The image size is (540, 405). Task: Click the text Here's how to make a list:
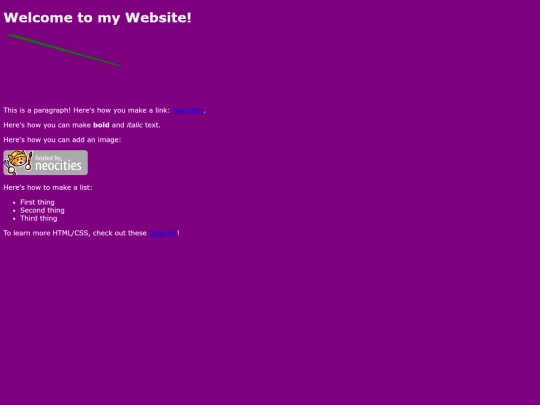pos(48,188)
